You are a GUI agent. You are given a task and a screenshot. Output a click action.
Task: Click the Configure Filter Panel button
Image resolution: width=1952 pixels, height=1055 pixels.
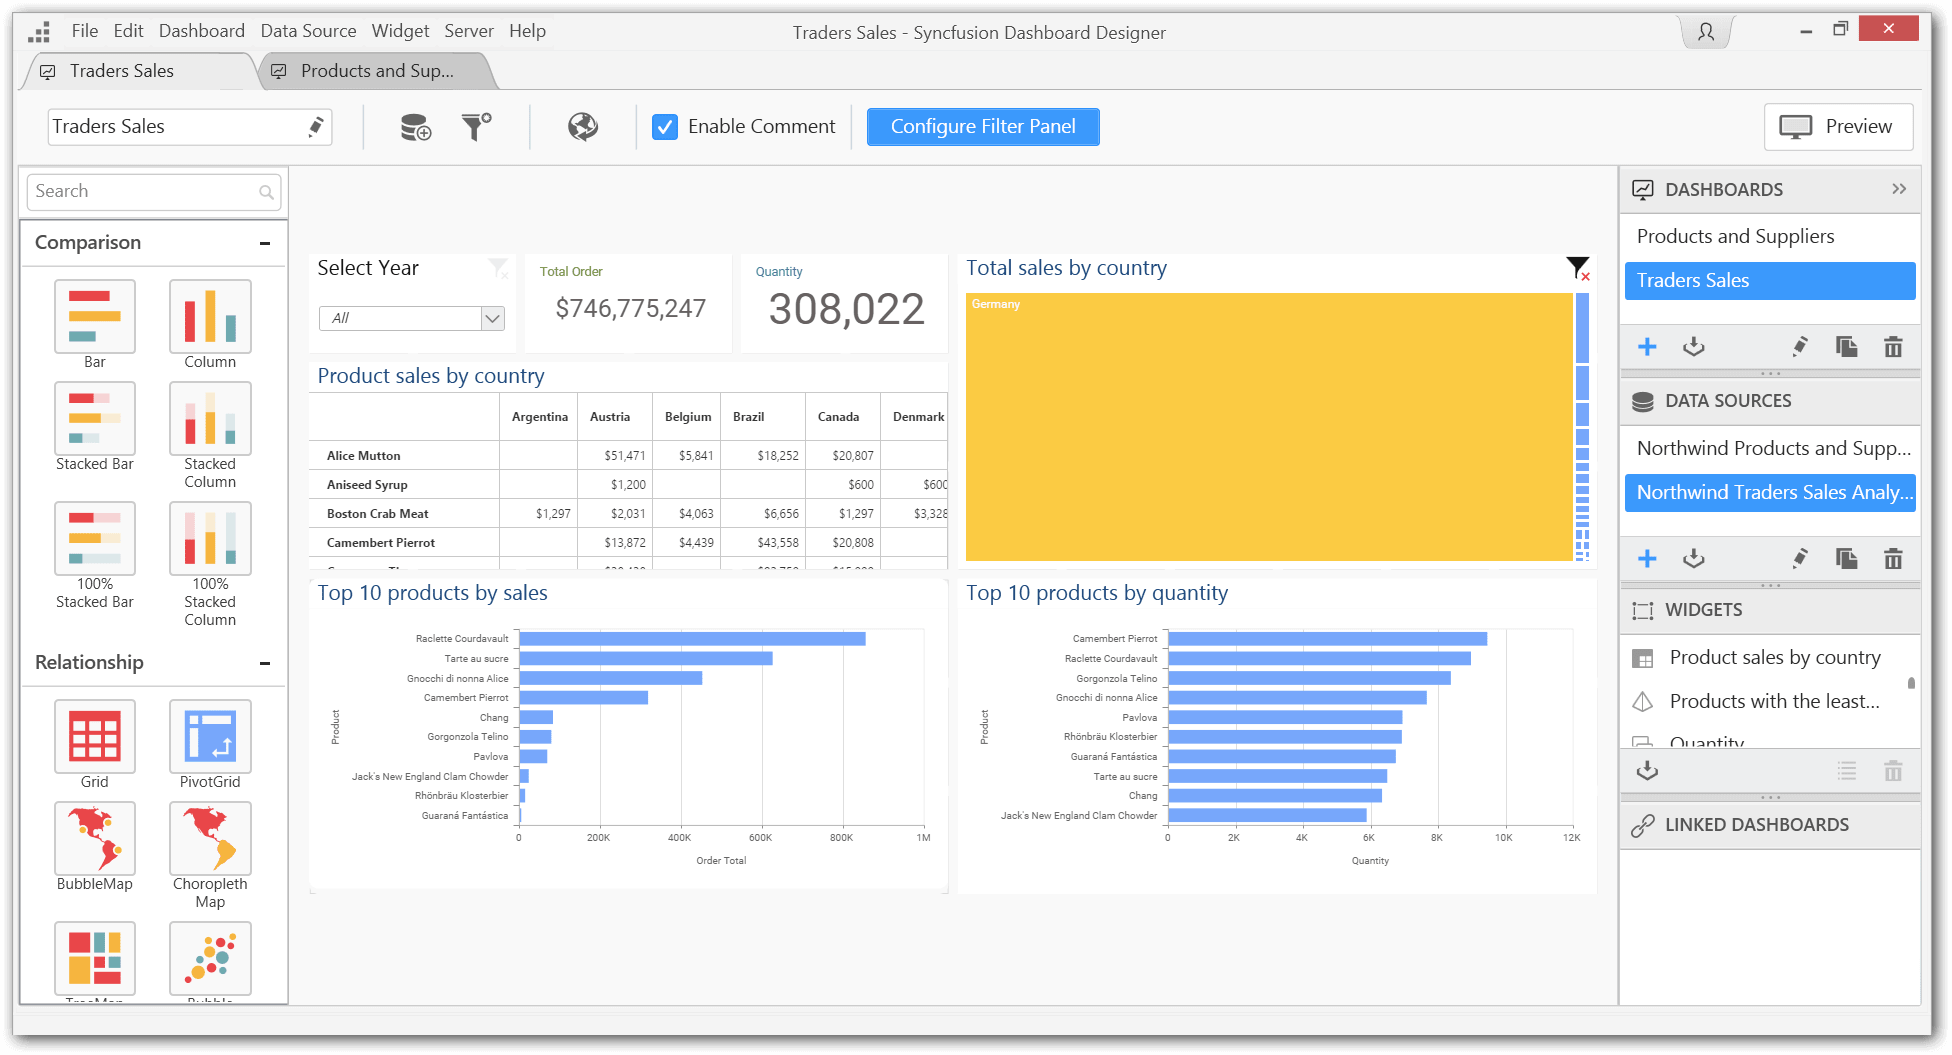[982, 127]
